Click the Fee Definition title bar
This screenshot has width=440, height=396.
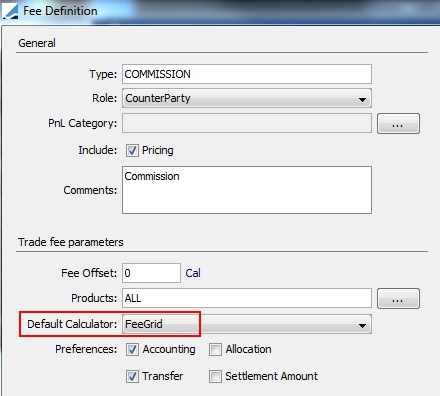point(220,11)
